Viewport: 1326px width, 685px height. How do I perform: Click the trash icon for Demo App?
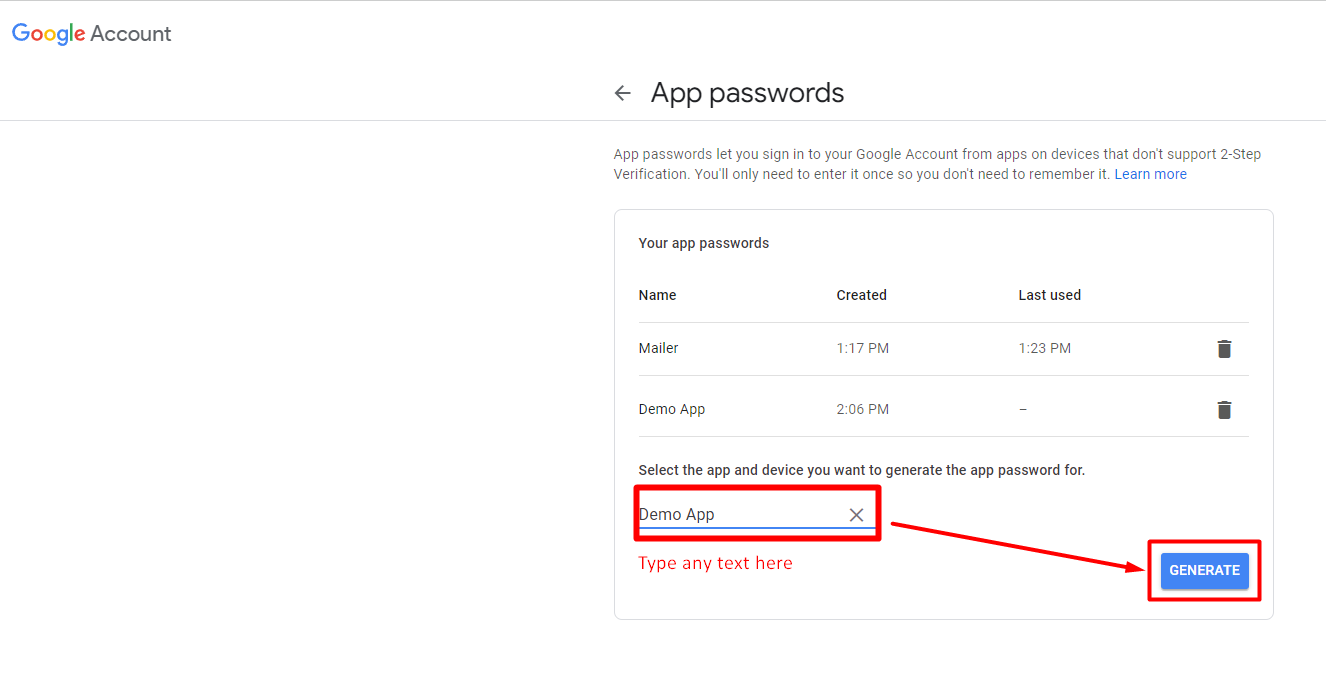(x=1224, y=410)
